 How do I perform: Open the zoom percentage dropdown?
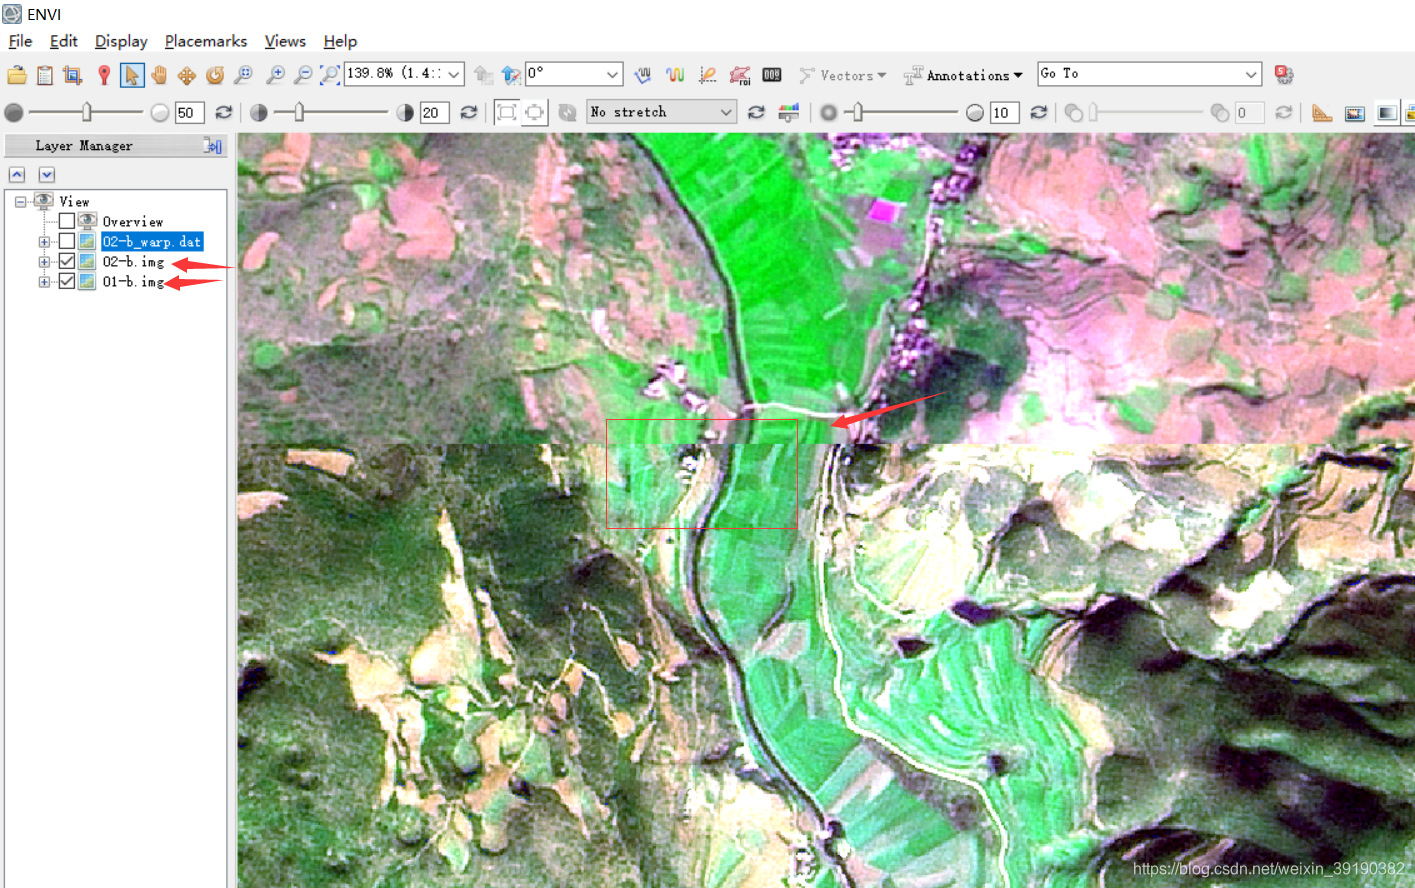point(454,74)
